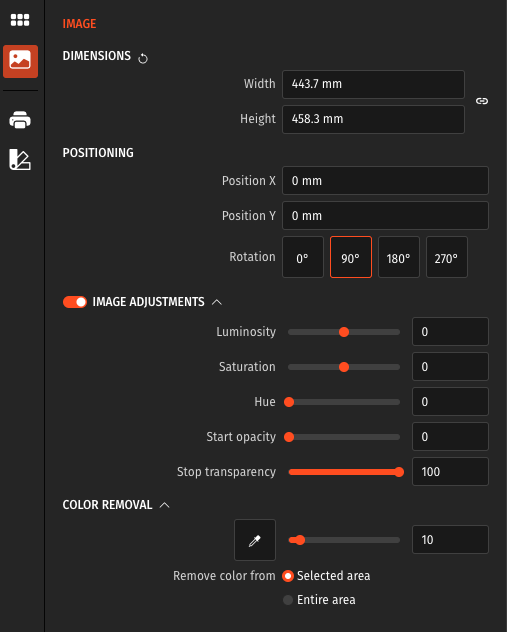507x632 pixels.
Task: Select the Selected area radio button
Action: 288,576
